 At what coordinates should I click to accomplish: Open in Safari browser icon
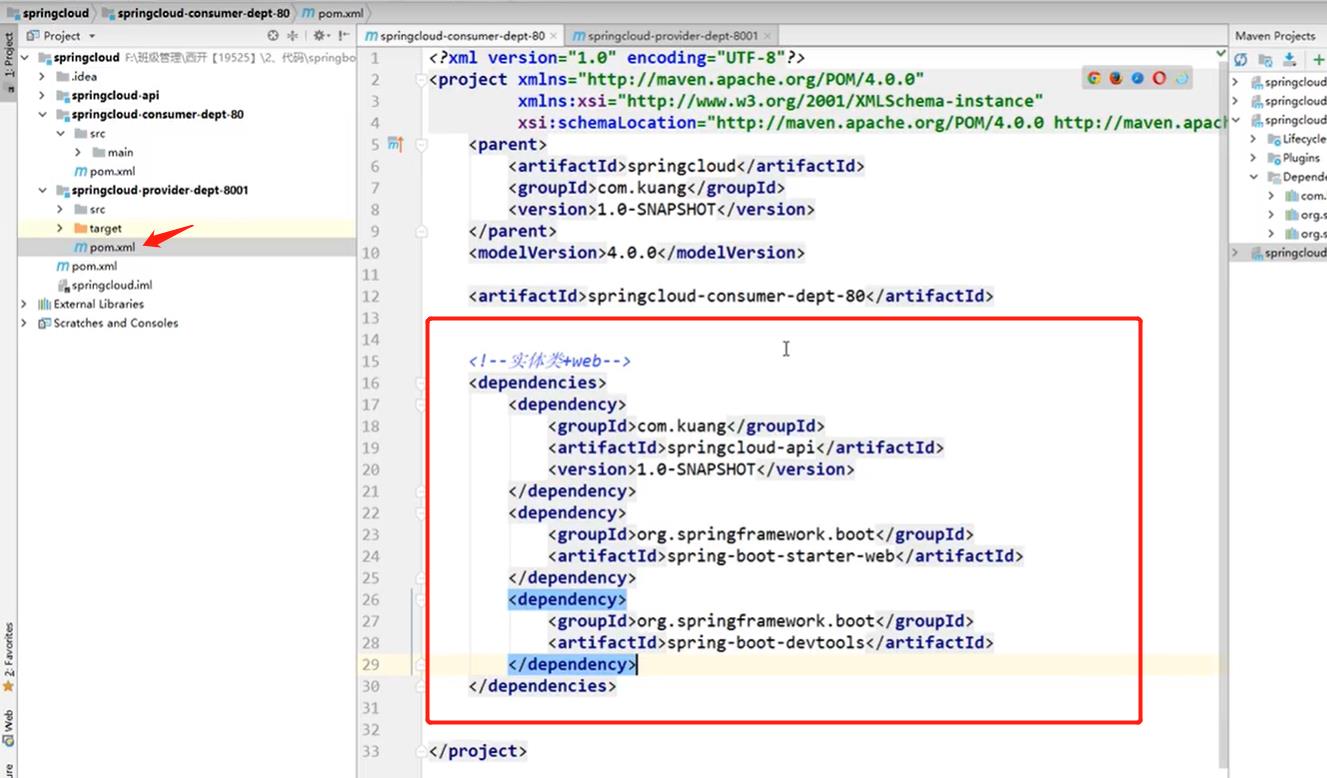tap(1138, 78)
